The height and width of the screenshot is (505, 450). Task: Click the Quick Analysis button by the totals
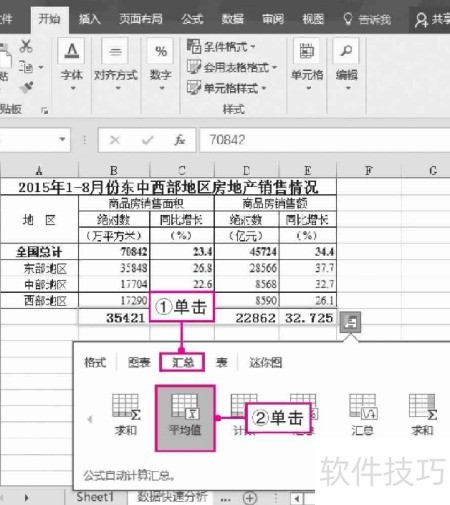350,322
